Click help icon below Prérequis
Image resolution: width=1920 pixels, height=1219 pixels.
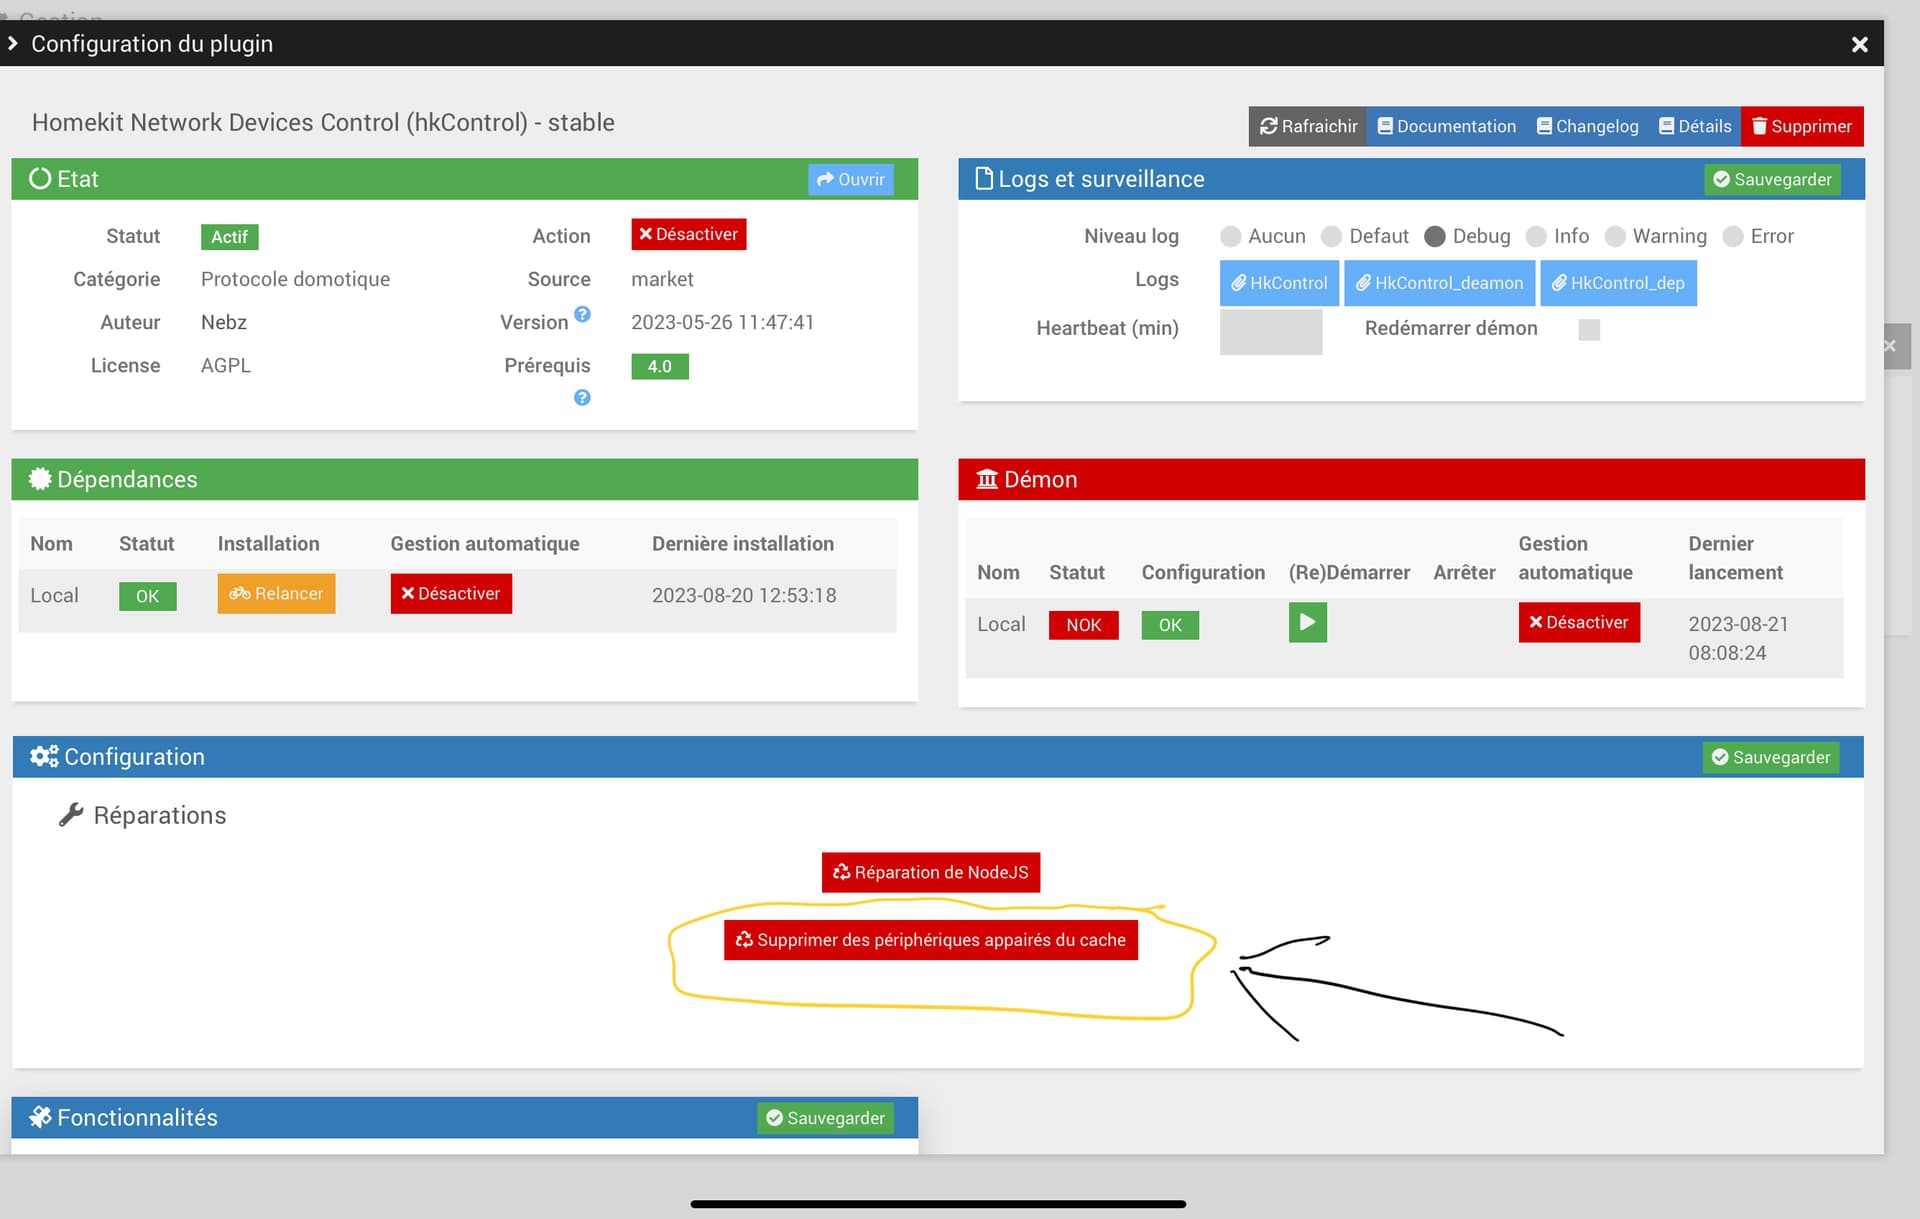(x=582, y=398)
